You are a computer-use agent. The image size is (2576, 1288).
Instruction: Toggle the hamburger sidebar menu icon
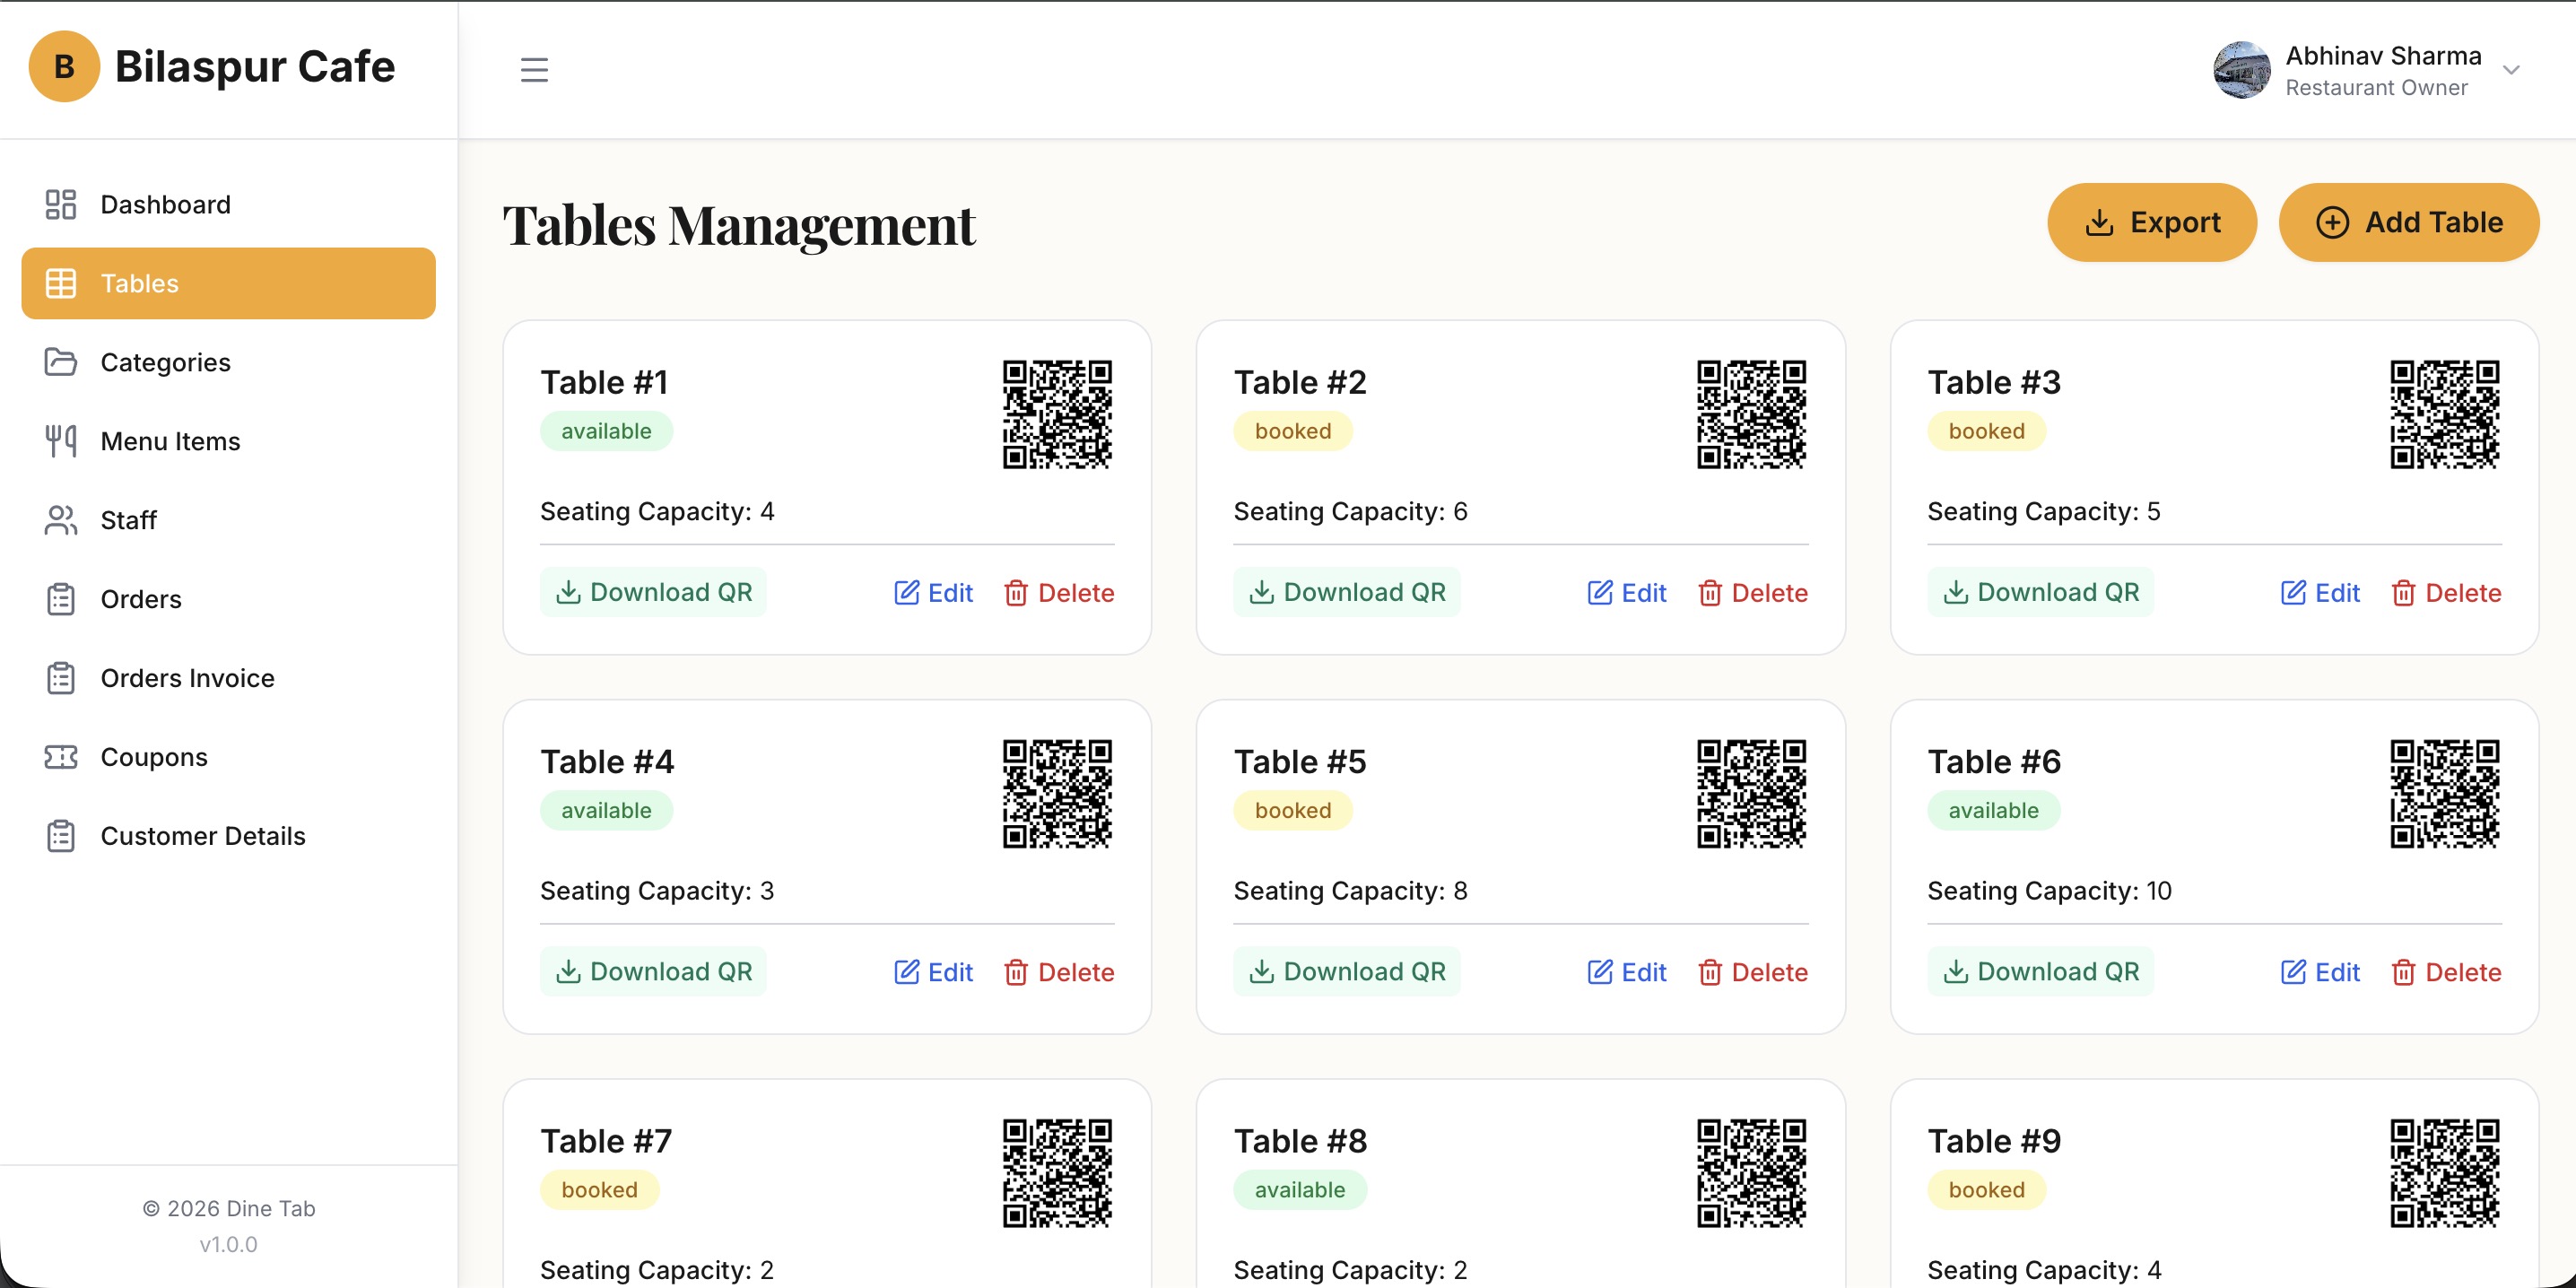[534, 69]
